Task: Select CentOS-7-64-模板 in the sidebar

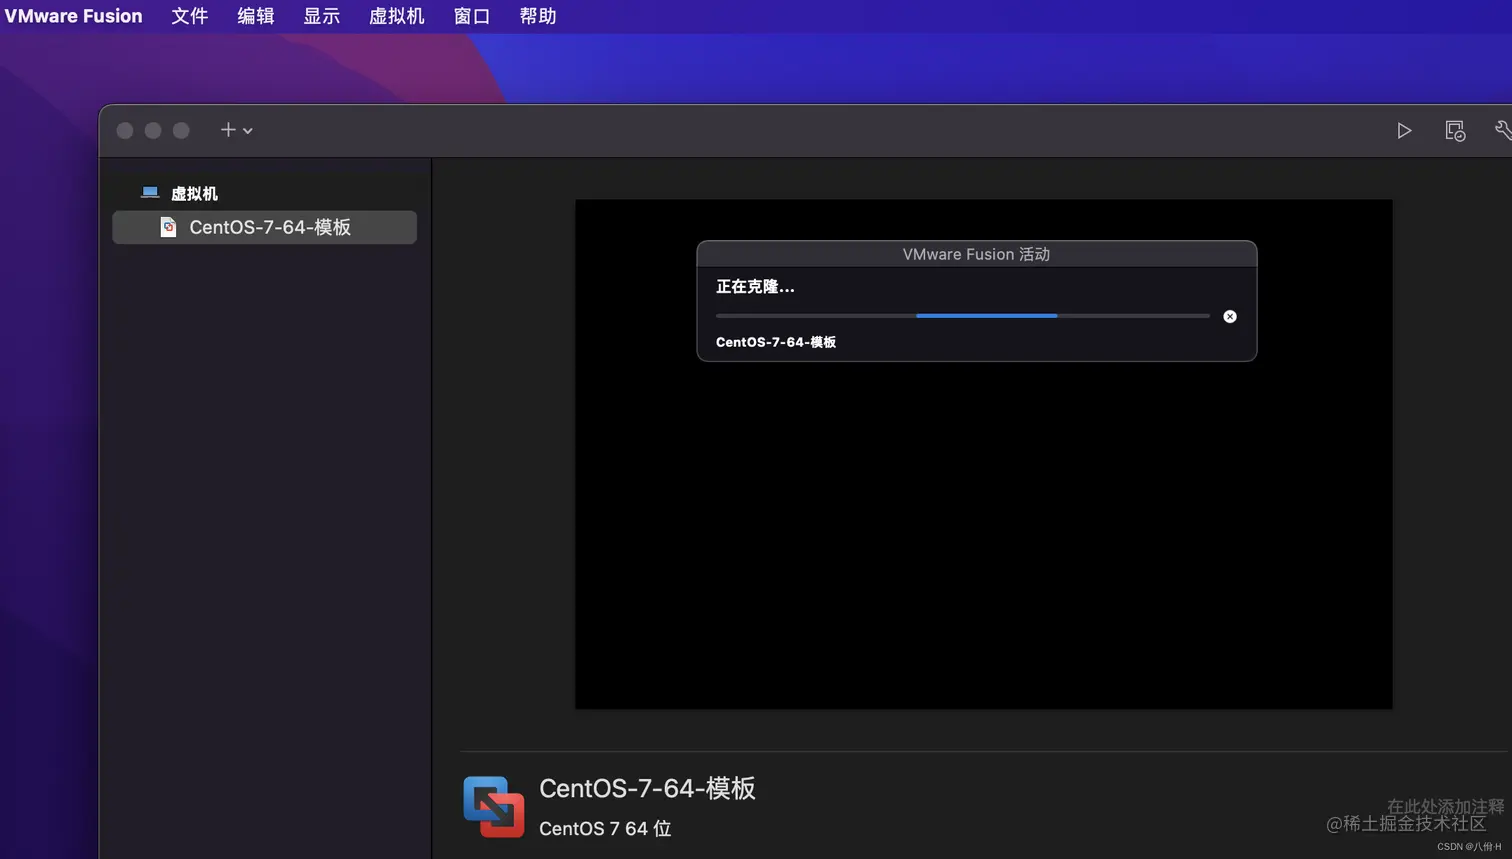Action: 264,227
